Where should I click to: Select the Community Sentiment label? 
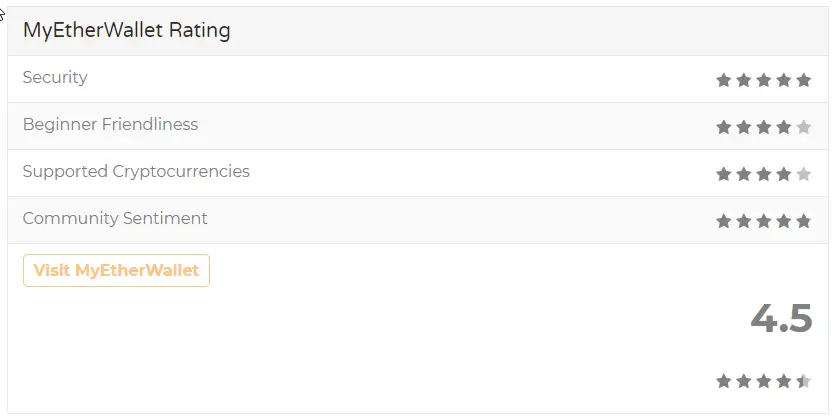pyautogui.click(x=115, y=218)
